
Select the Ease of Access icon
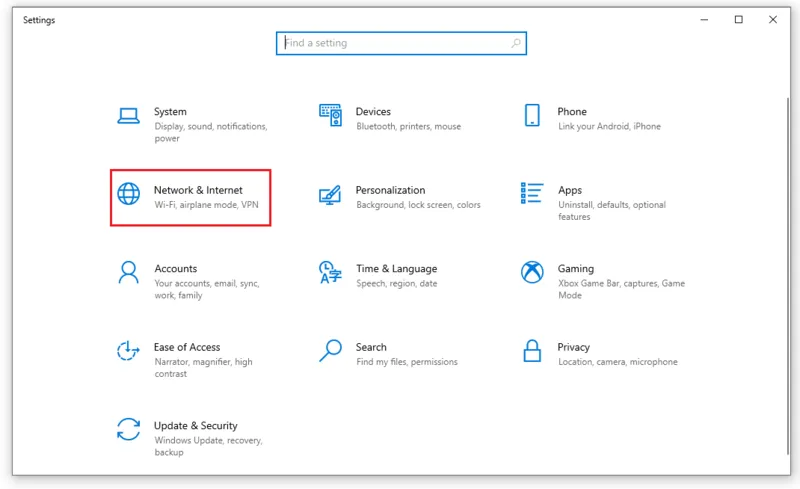point(128,351)
